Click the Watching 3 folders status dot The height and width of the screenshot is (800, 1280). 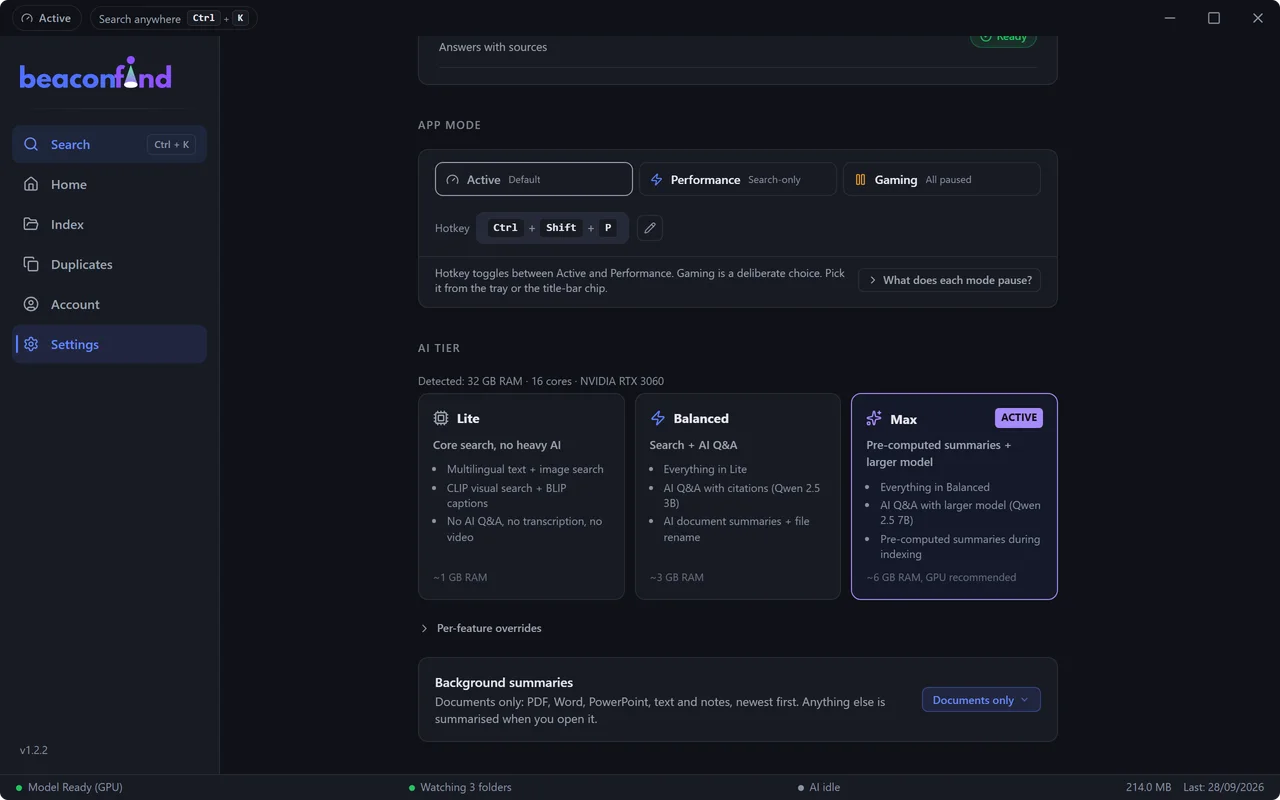tap(412, 788)
